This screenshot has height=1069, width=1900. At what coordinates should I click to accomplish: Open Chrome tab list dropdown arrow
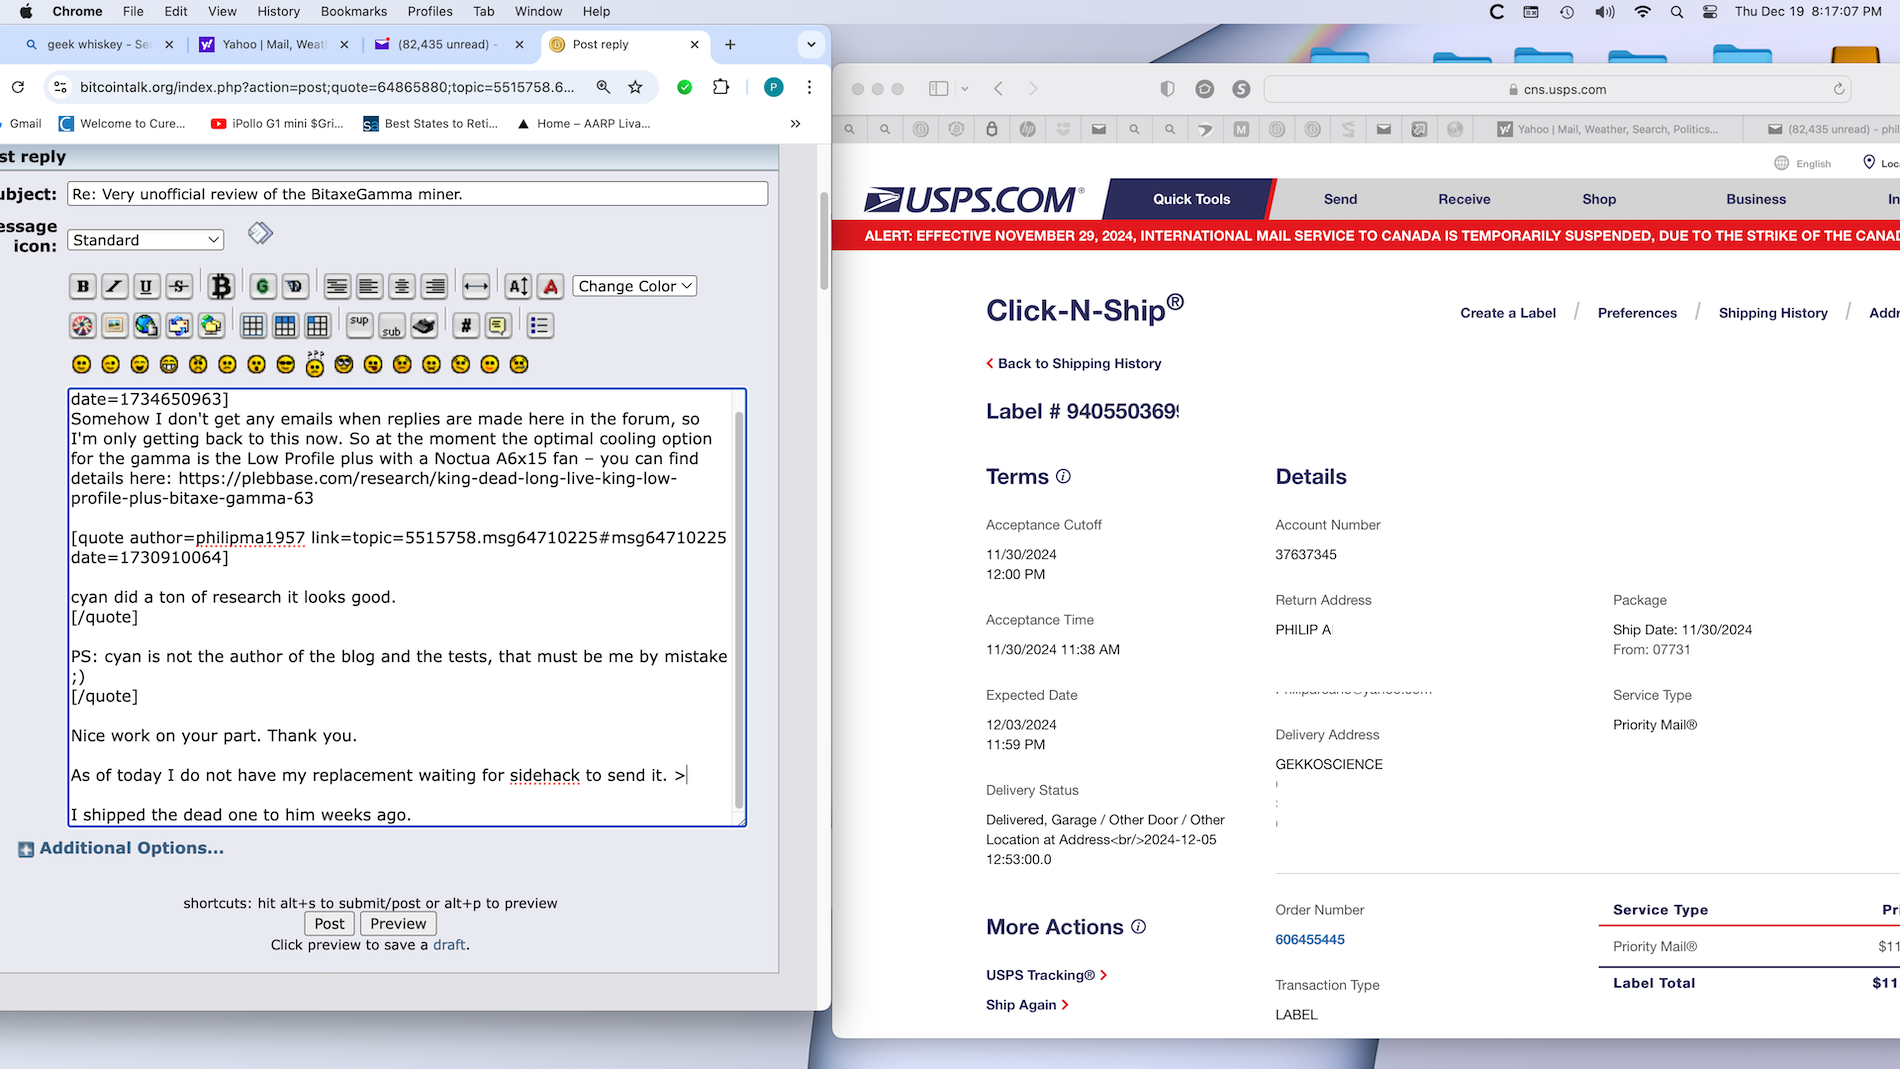[811, 44]
